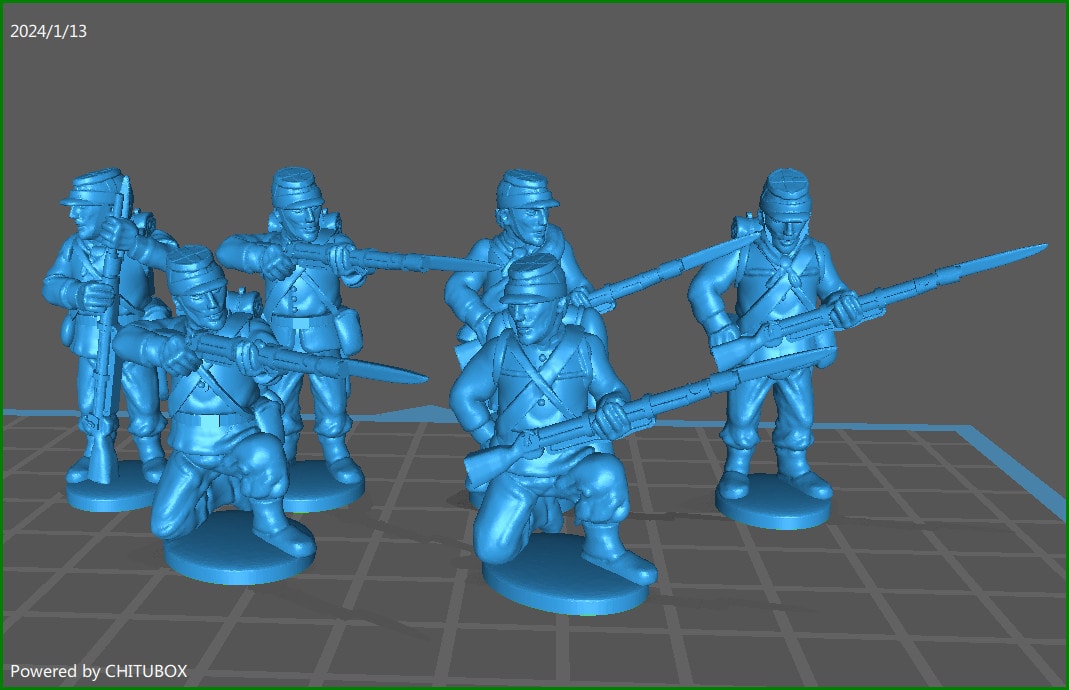This screenshot has width=1069, height=690.
Task: Click the Powered by CHITUBOX watermark
Action: pos(98,671)
